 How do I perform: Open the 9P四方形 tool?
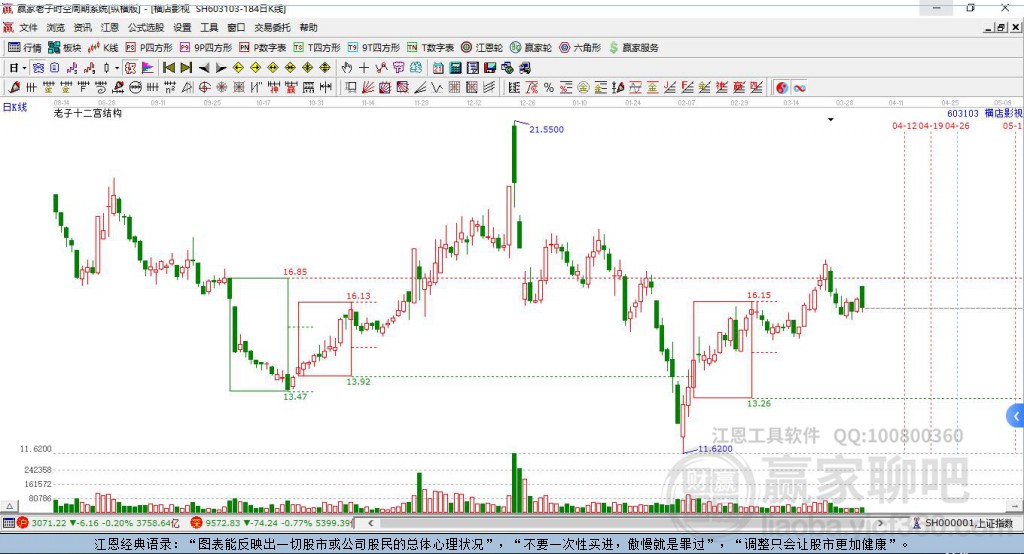pos(206,48)
